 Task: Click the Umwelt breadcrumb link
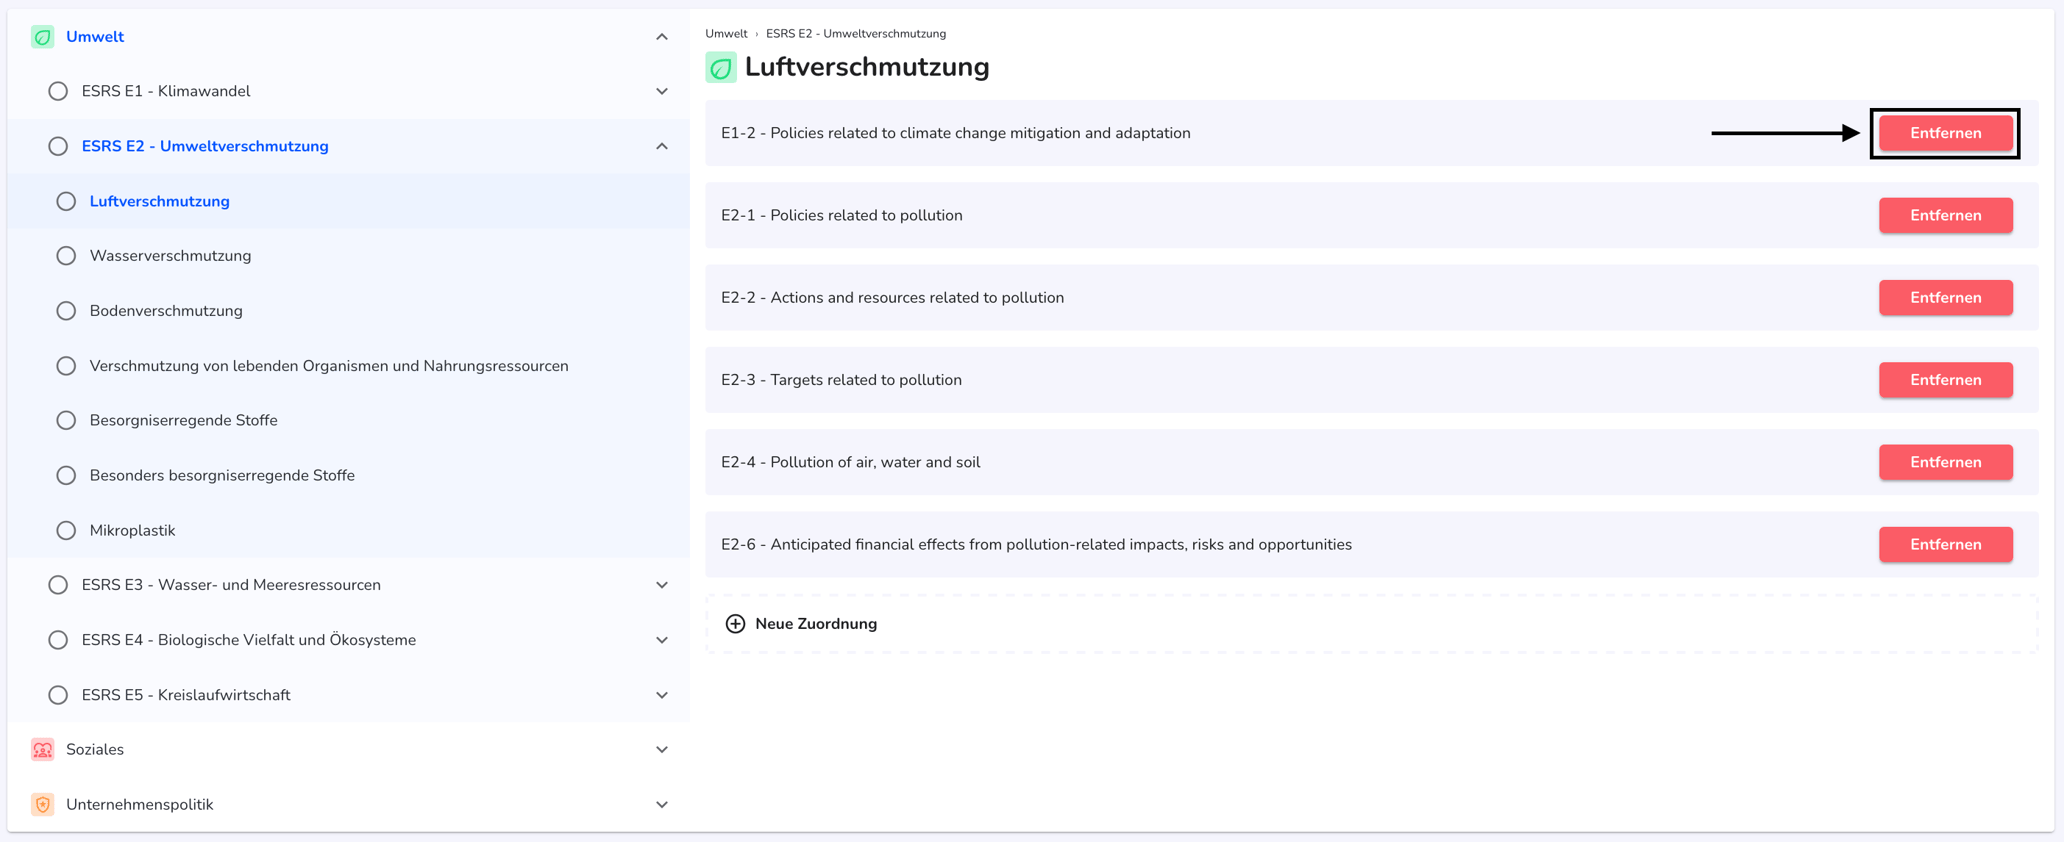pos(726,34)
